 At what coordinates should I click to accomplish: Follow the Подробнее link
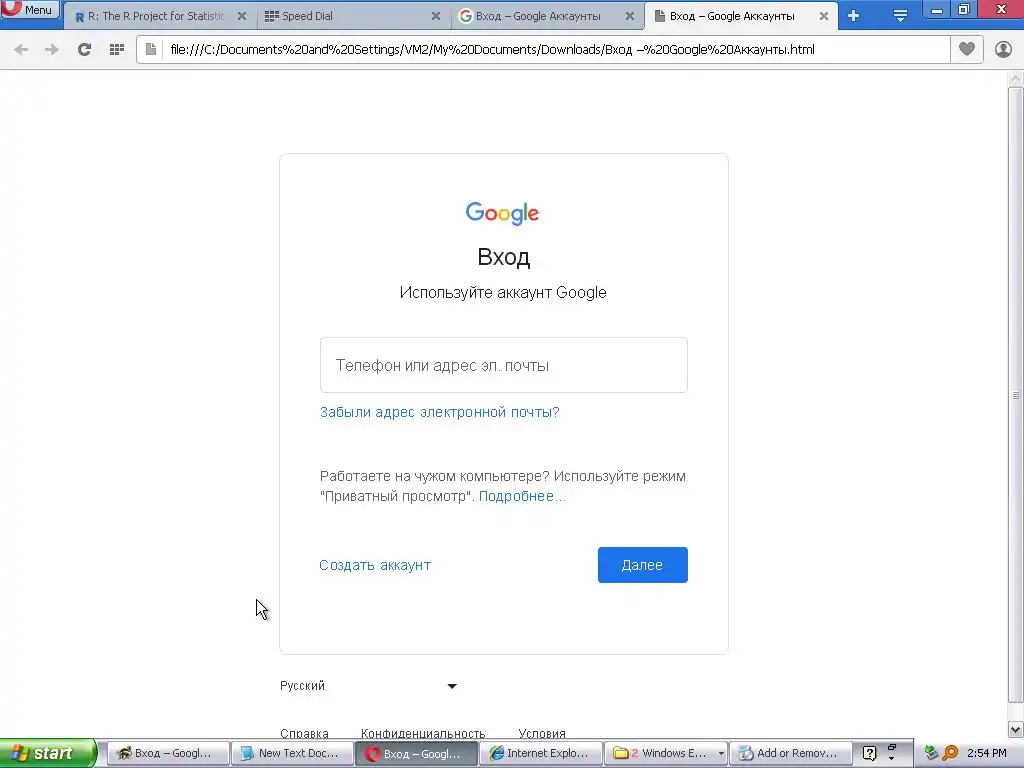pos(522,496)
